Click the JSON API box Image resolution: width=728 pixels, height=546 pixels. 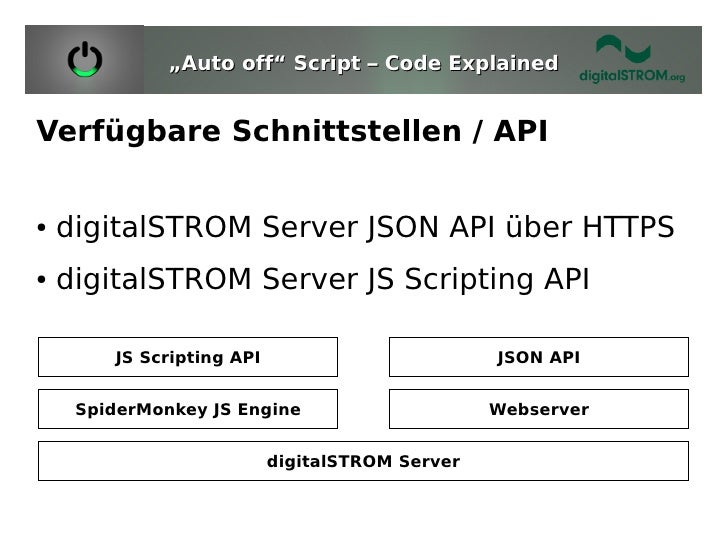tap(539, 357)
